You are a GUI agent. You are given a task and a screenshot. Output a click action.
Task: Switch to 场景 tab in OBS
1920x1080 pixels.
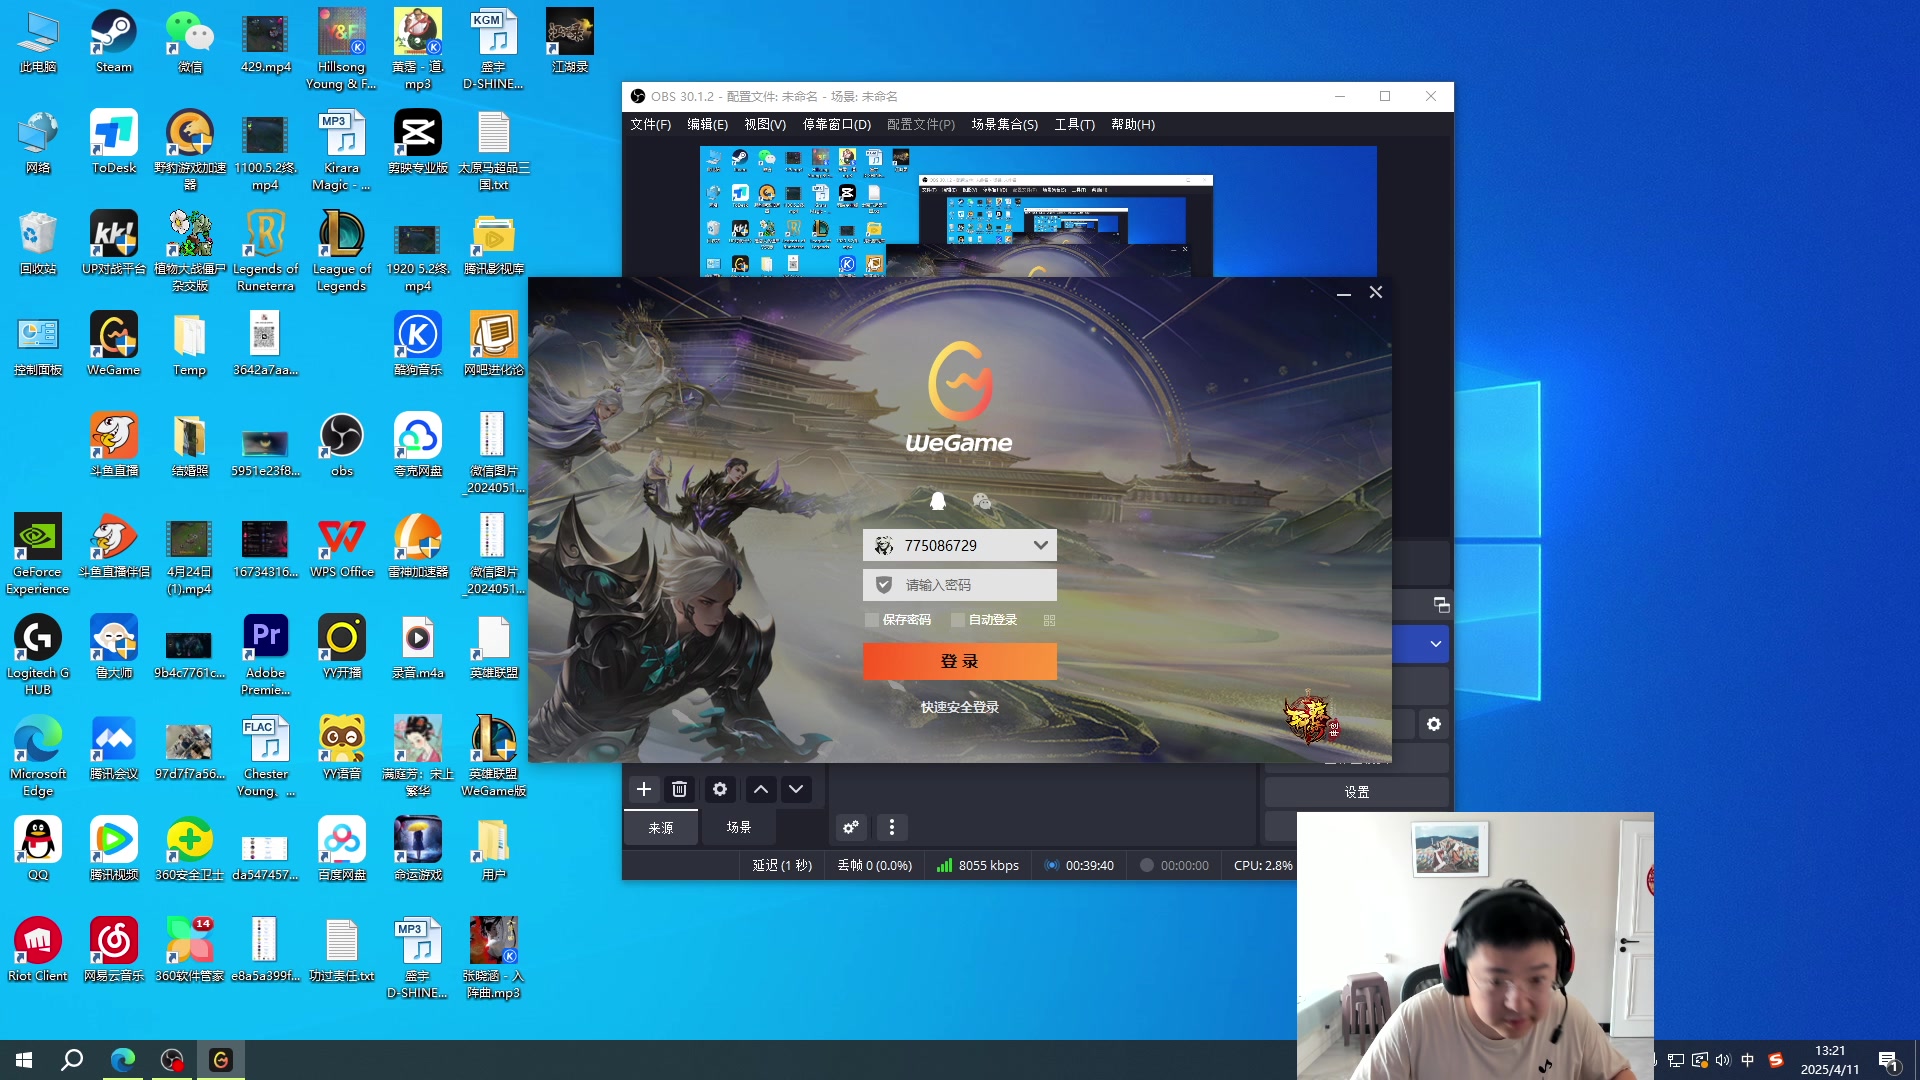click(739, 827)
